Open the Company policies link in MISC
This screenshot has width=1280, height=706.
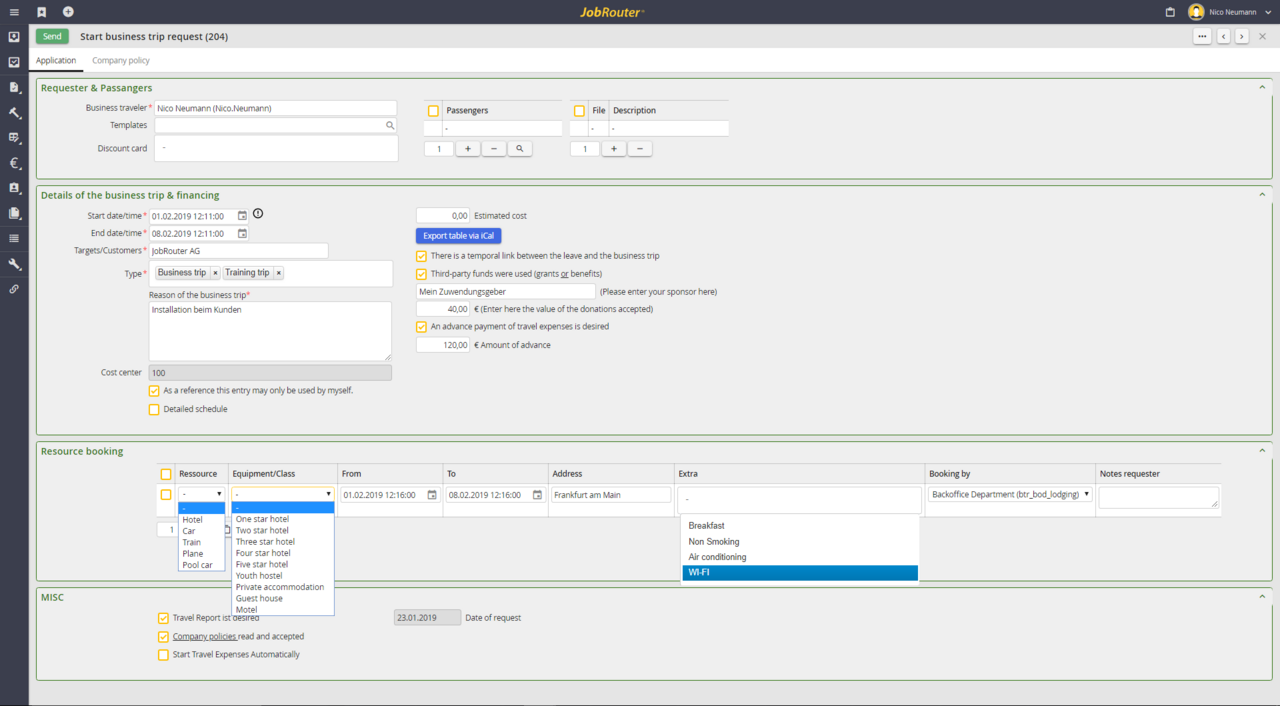205,636
